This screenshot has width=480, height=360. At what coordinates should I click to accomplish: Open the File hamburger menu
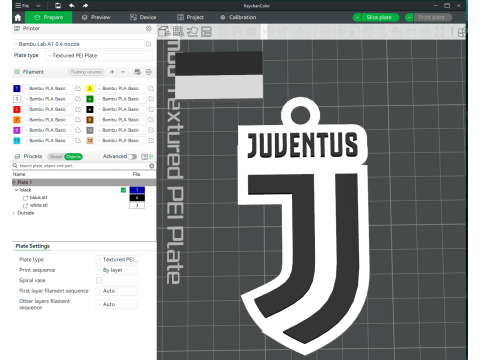pyautogui.click(x=22, y=5)
